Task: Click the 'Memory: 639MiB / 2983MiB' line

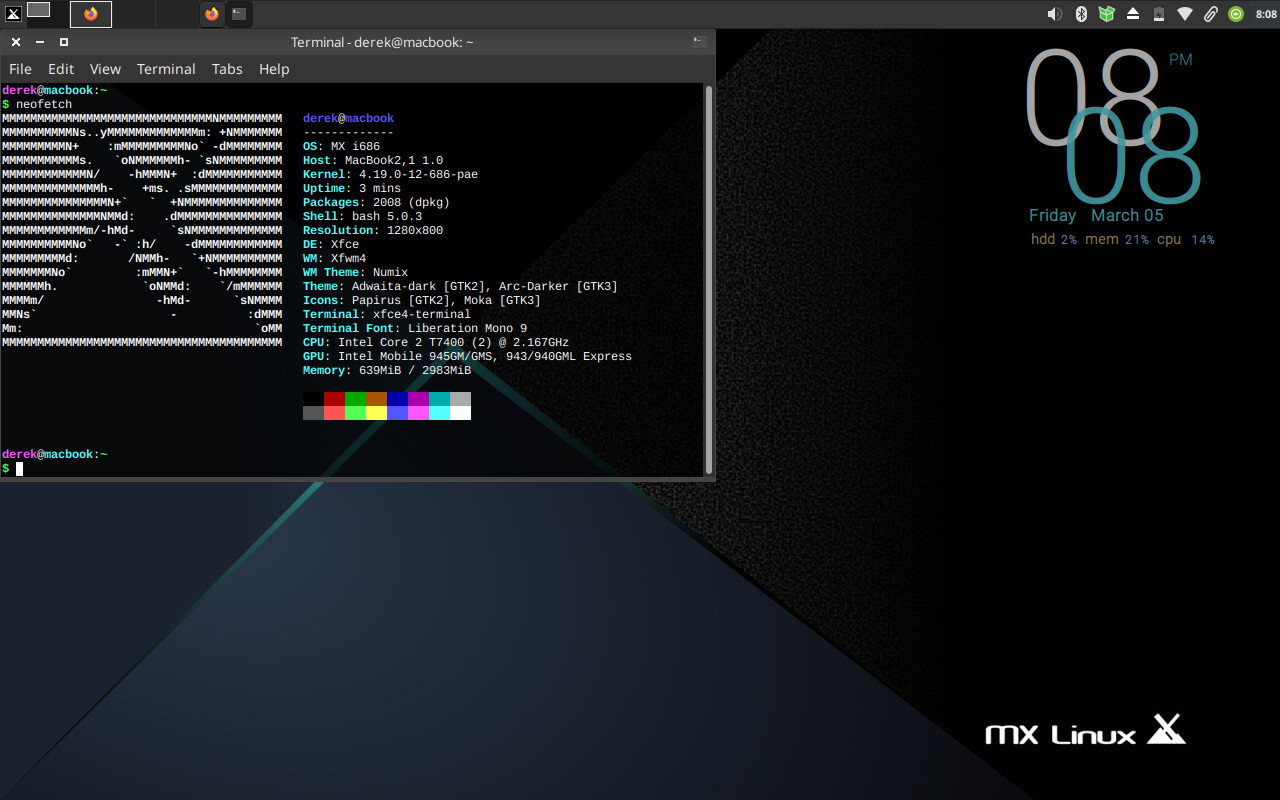Action: 387,370
